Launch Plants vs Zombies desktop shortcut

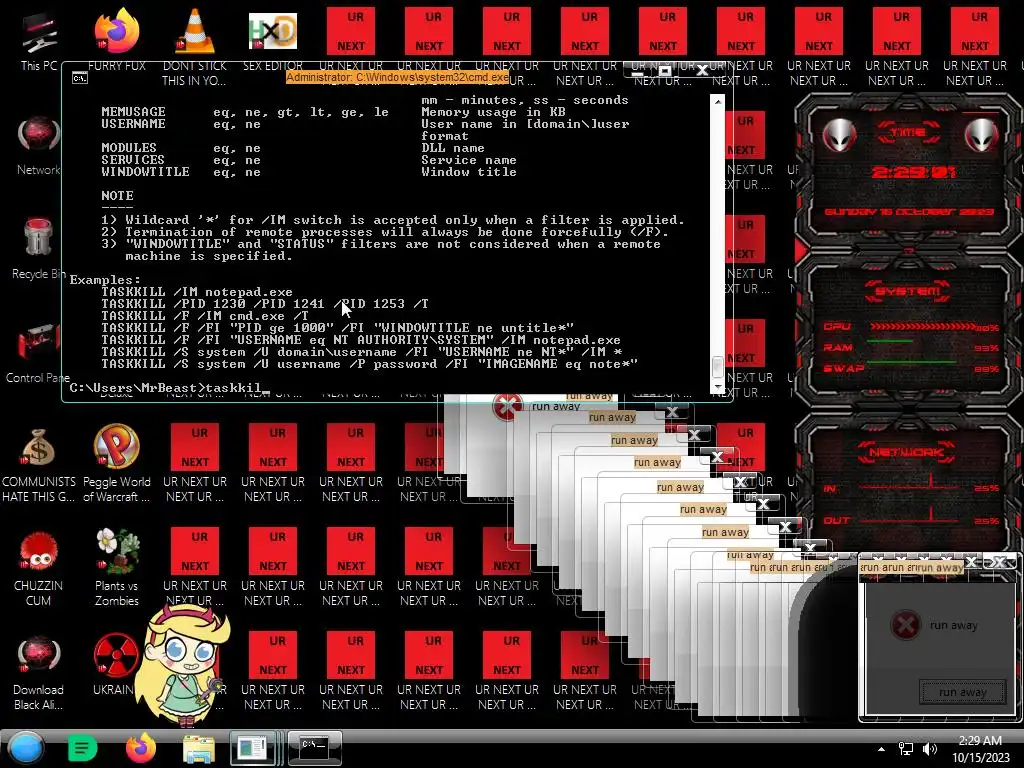[x=117, y=568]
